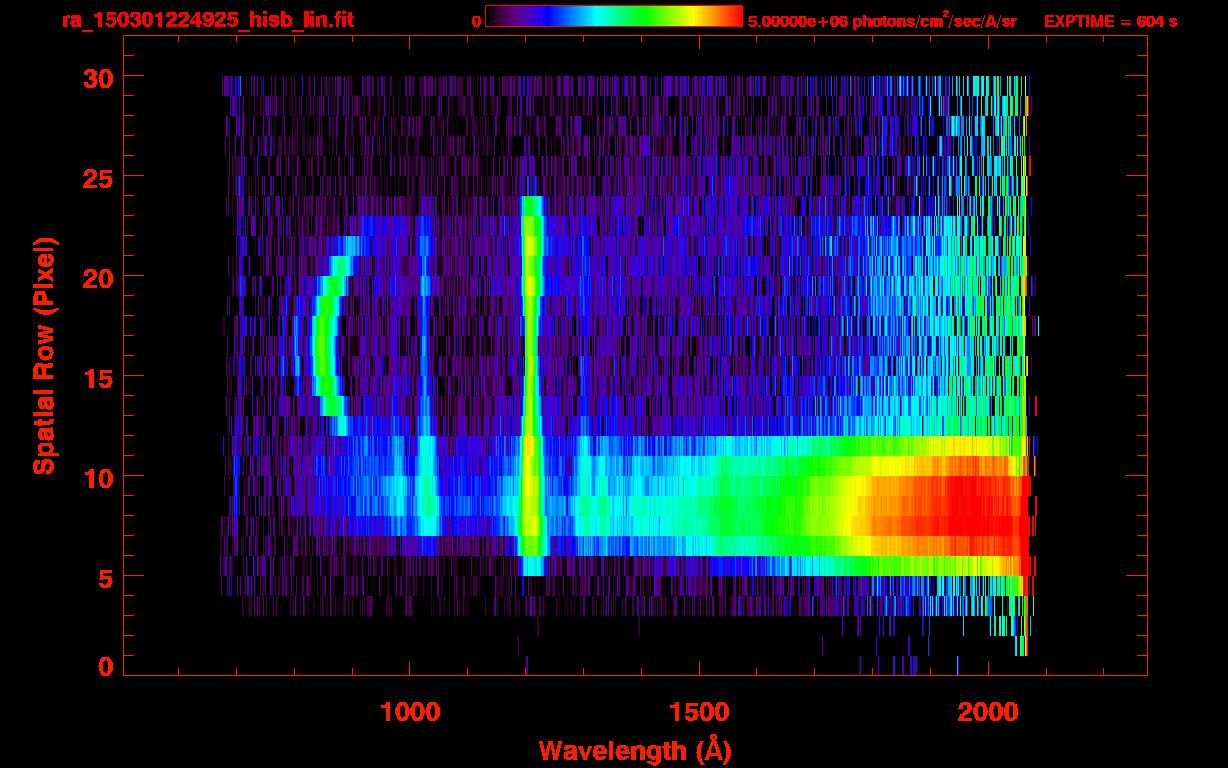
Task: Click the Spatial Row (Pixel) axis title
Action: 44,356
